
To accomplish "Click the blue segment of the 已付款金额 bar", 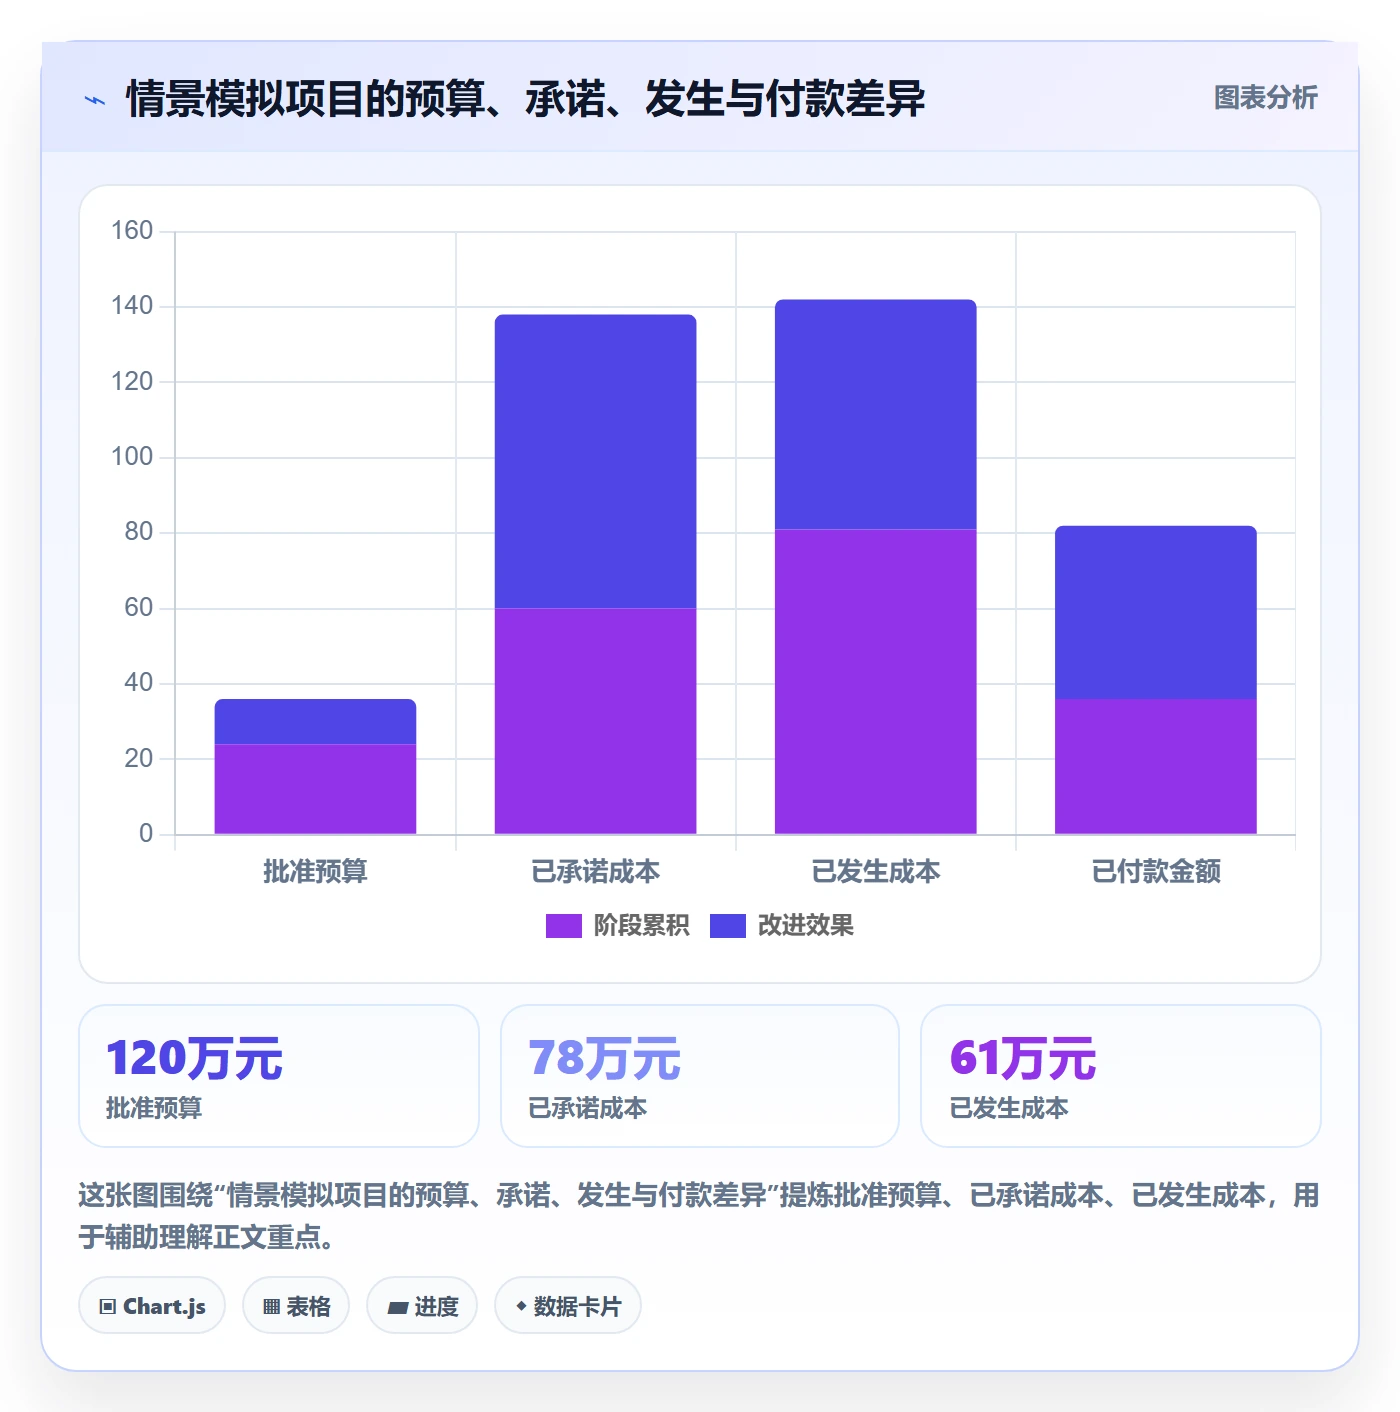I will tap(1155, 612).
